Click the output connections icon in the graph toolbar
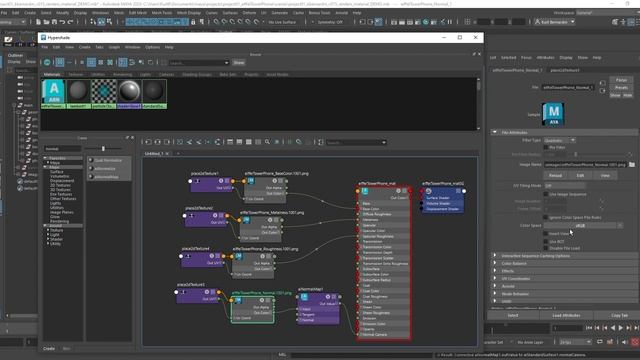640x360 pixels. [x=167, y=142]
